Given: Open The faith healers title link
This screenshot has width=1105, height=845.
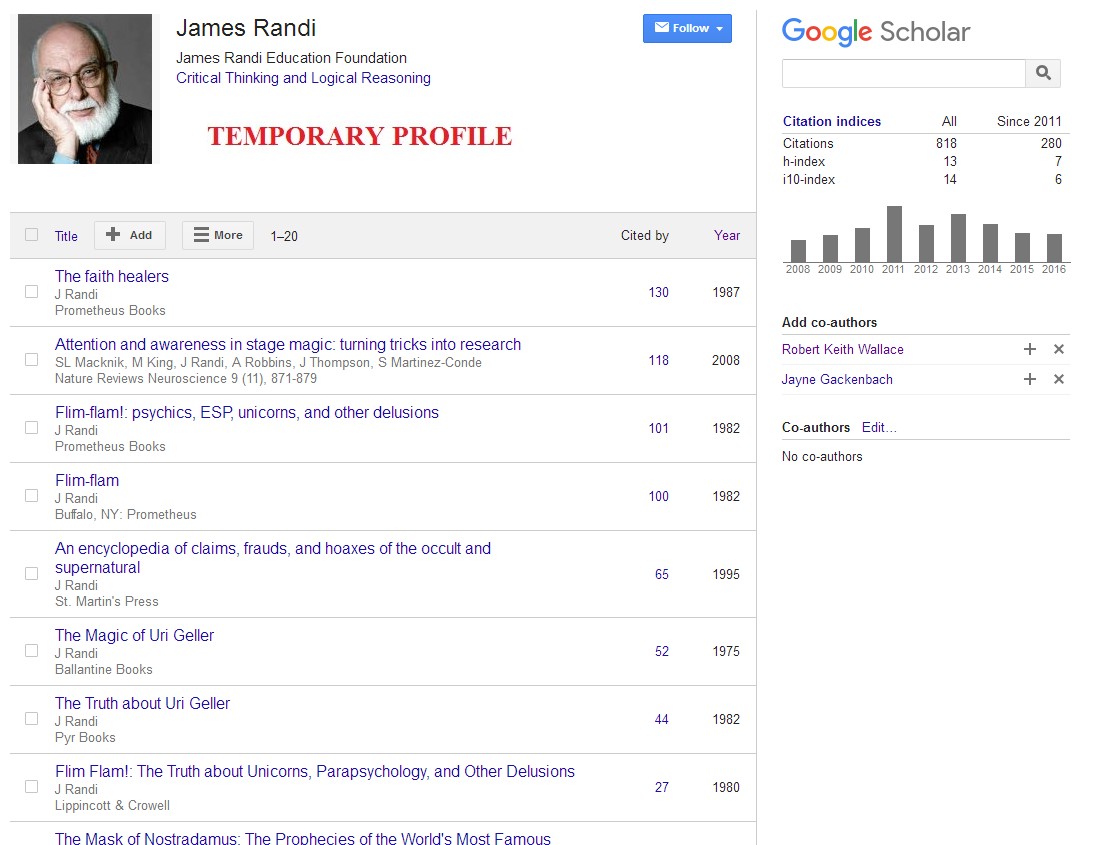Looking at the screenshot, I should point(112,276).
